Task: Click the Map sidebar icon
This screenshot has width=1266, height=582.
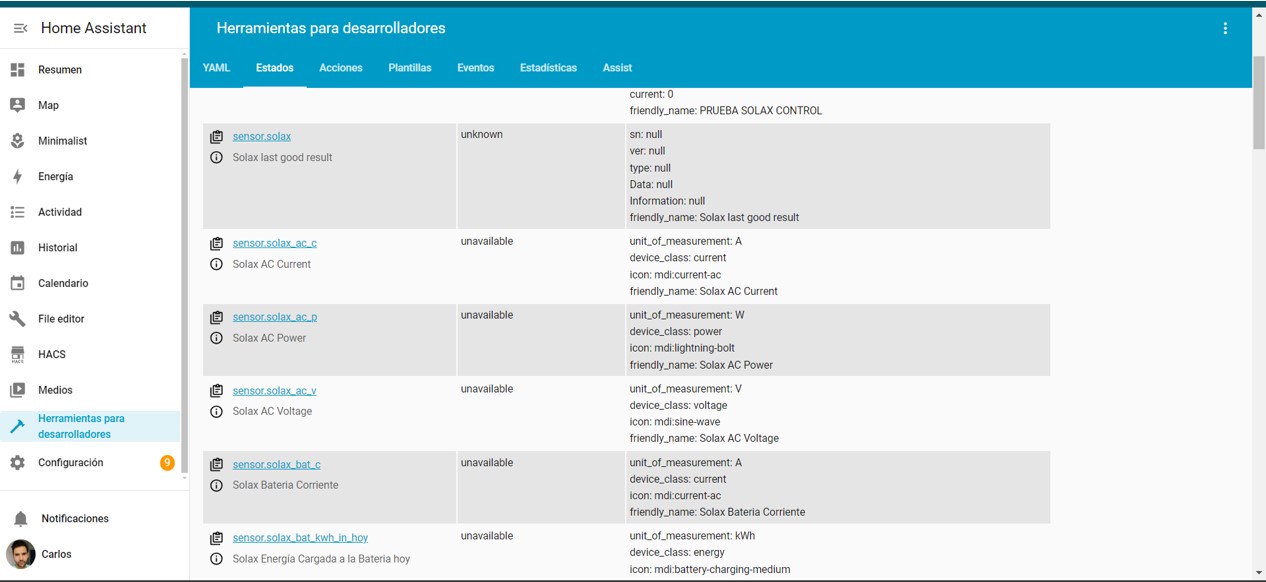Action: [x=17, y=105]
